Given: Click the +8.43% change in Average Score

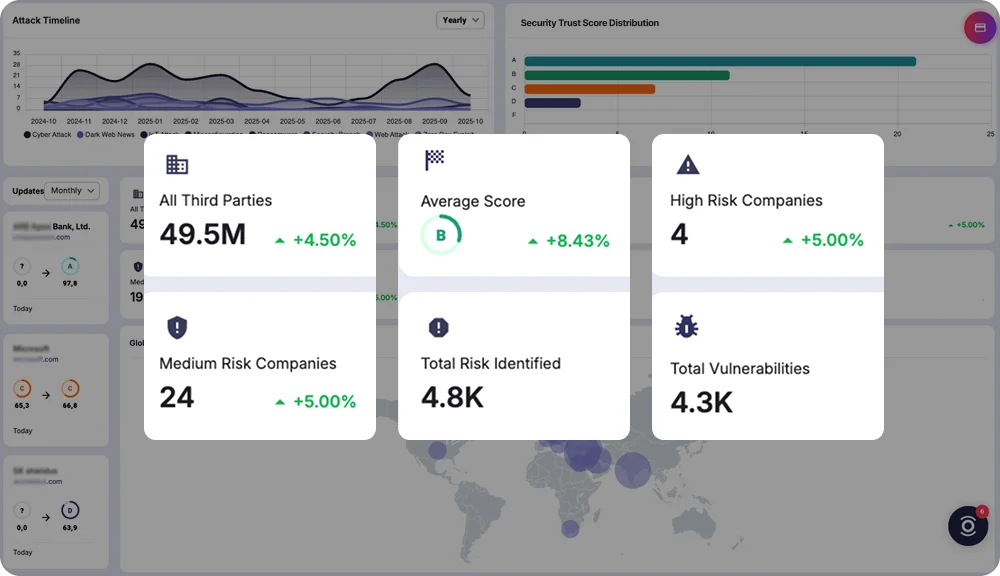Looking at the screenshot, I should [x=578, y=240].
